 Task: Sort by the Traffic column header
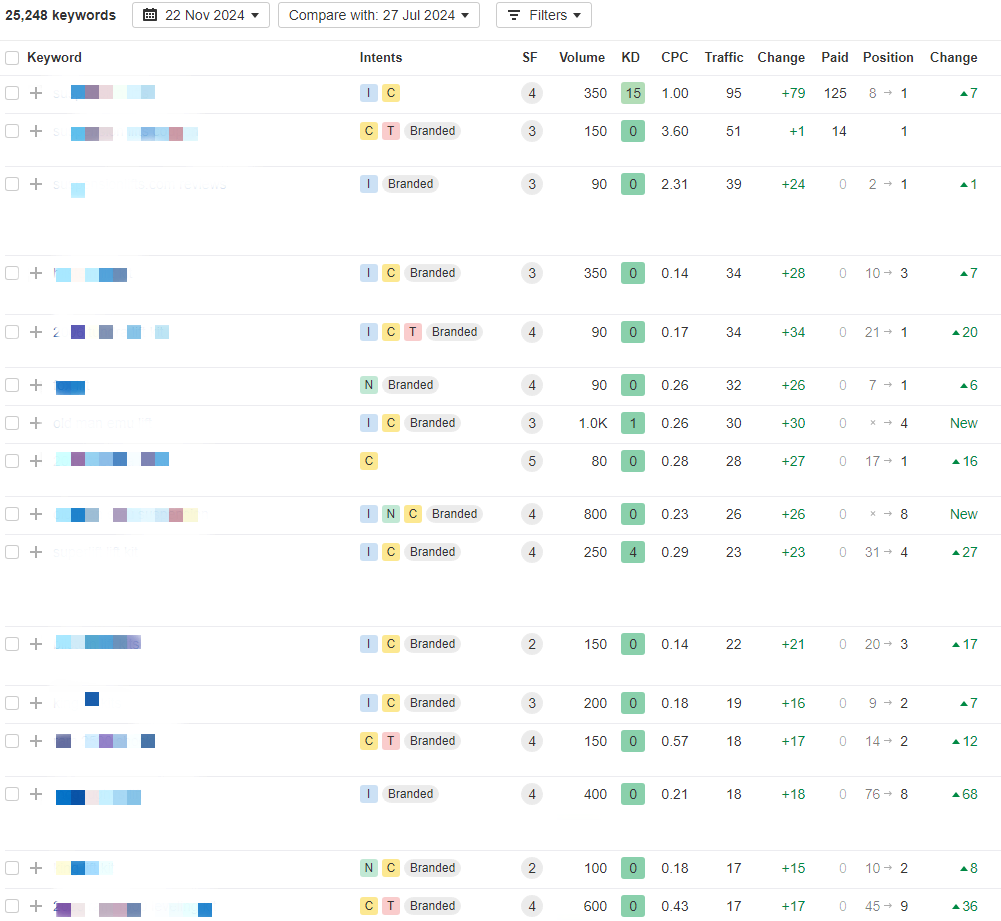pos(723,58)
